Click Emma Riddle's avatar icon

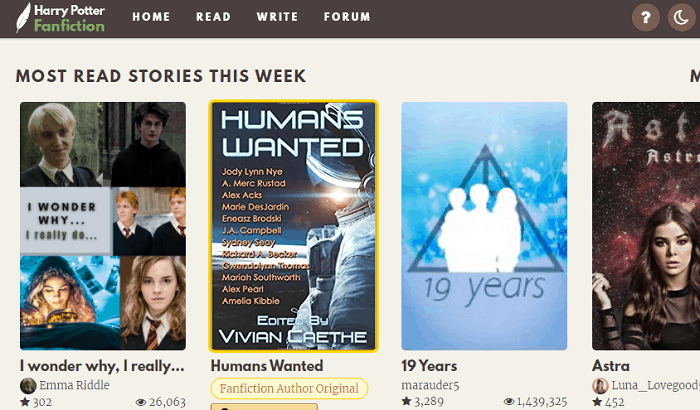28,385
